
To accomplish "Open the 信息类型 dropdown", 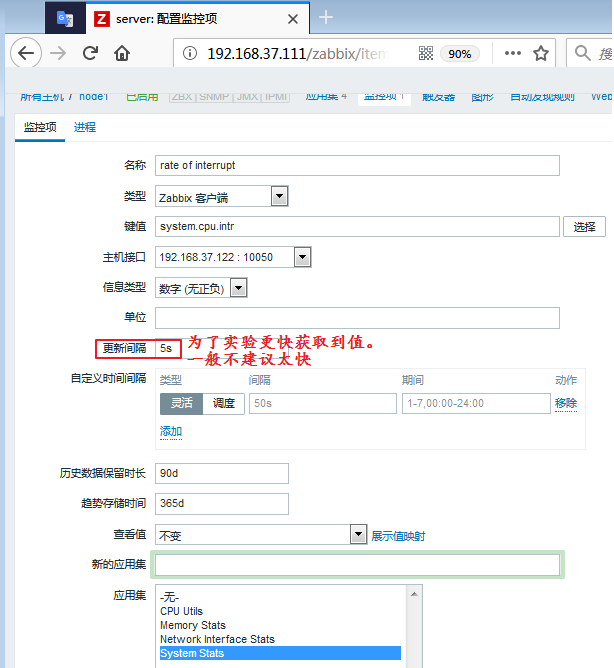I will click(238, 288).
